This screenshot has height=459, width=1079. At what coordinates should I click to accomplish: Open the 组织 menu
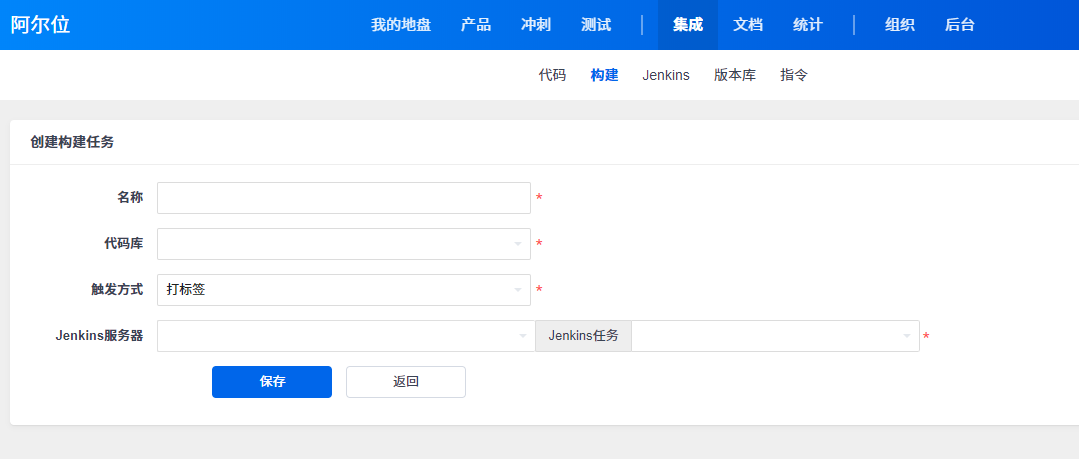(x=899, y=25)
